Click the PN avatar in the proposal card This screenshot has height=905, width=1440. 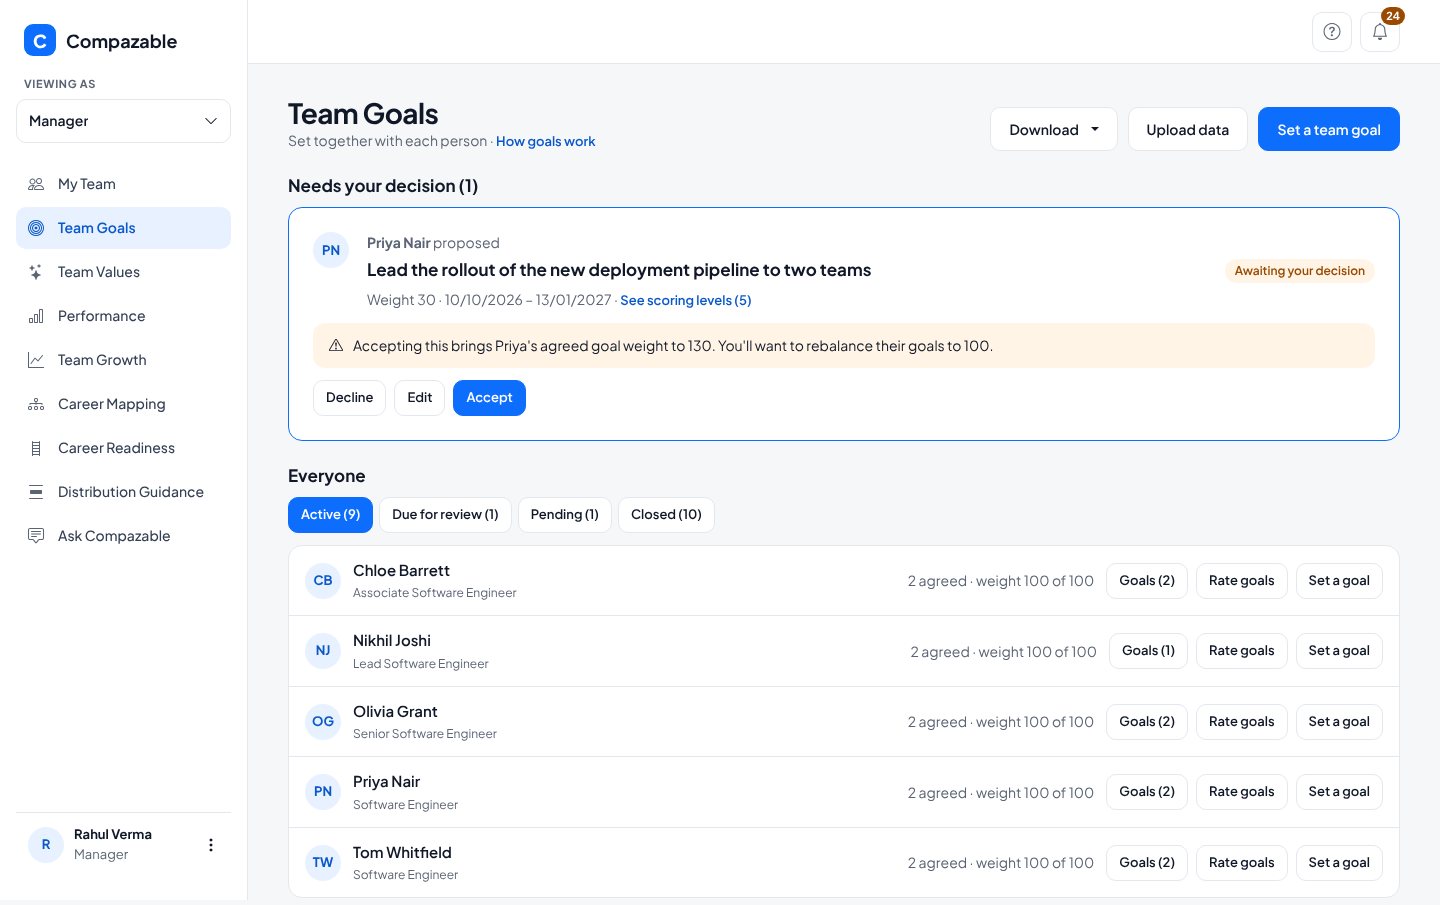point(331,250)
